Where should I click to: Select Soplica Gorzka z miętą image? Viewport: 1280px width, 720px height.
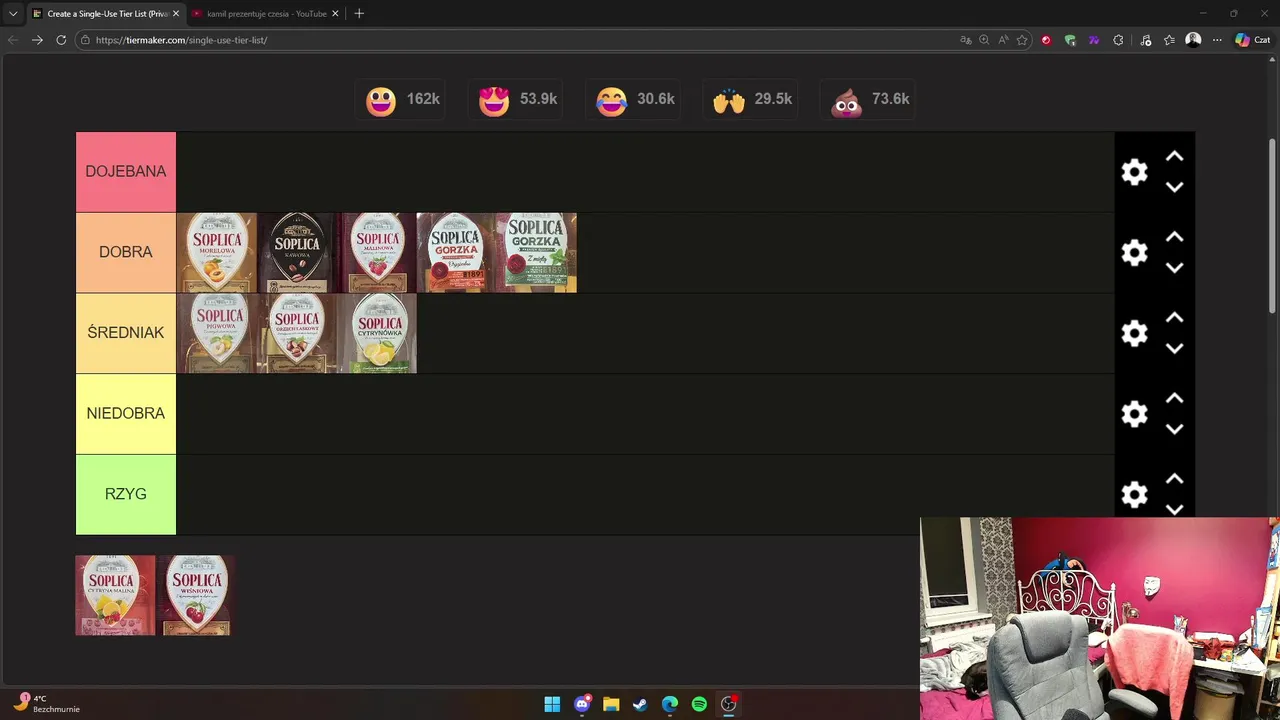pyautogui.click(x=537, y=252)
